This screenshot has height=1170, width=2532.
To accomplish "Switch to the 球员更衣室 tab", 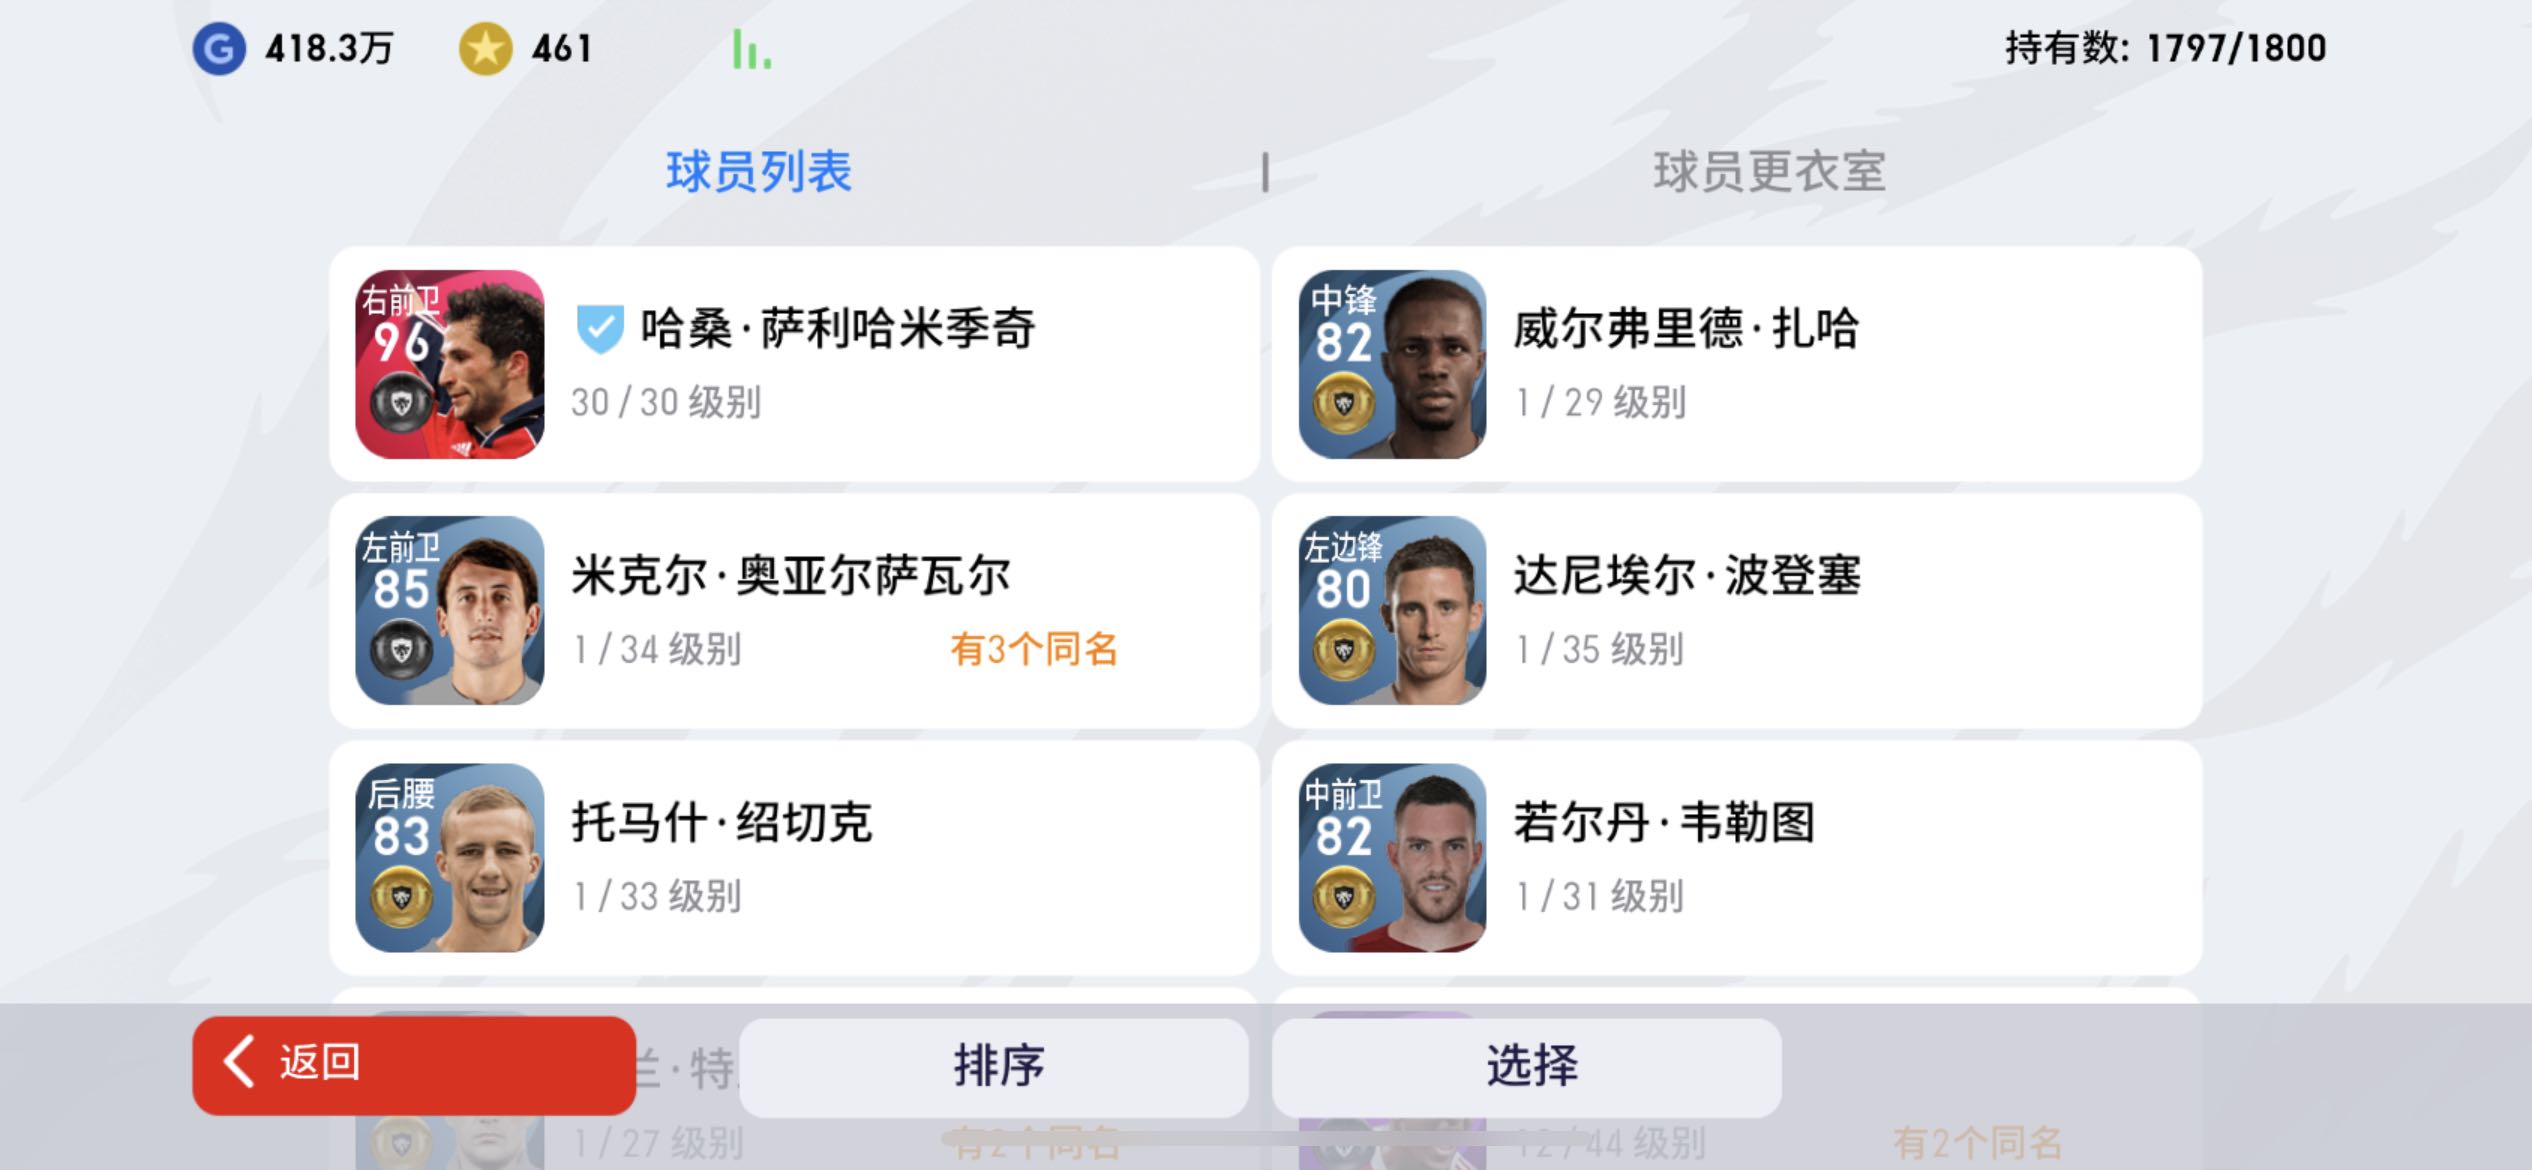I will click(1769, 172).
